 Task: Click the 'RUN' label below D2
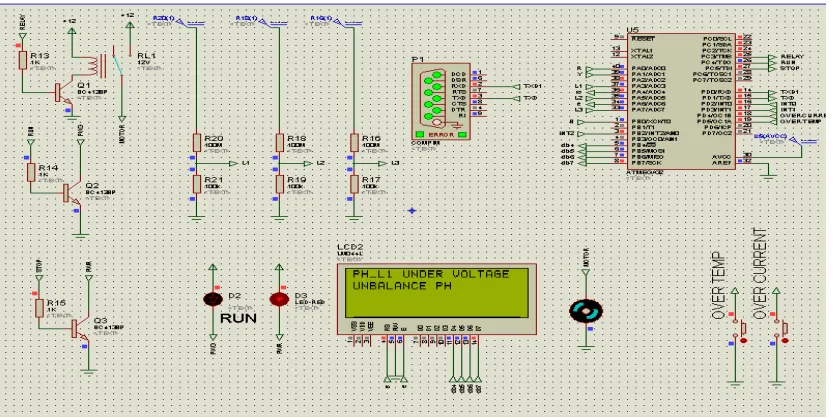[238, 319]
